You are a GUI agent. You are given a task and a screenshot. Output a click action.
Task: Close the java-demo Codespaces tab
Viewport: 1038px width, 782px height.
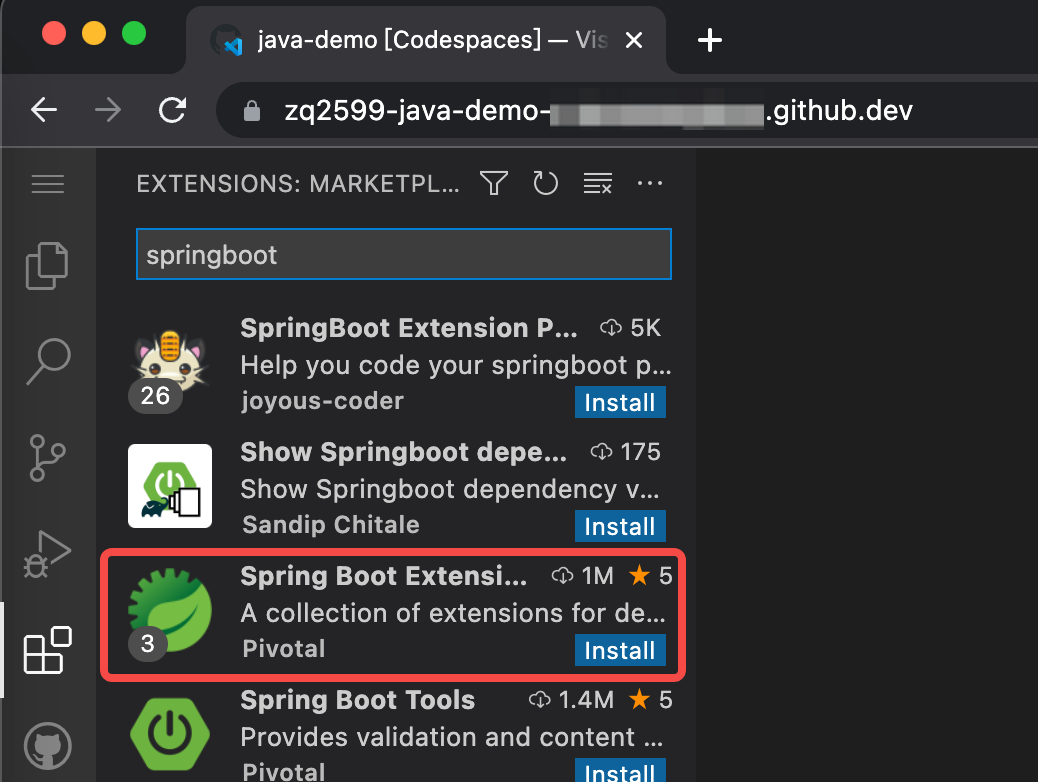634,40
